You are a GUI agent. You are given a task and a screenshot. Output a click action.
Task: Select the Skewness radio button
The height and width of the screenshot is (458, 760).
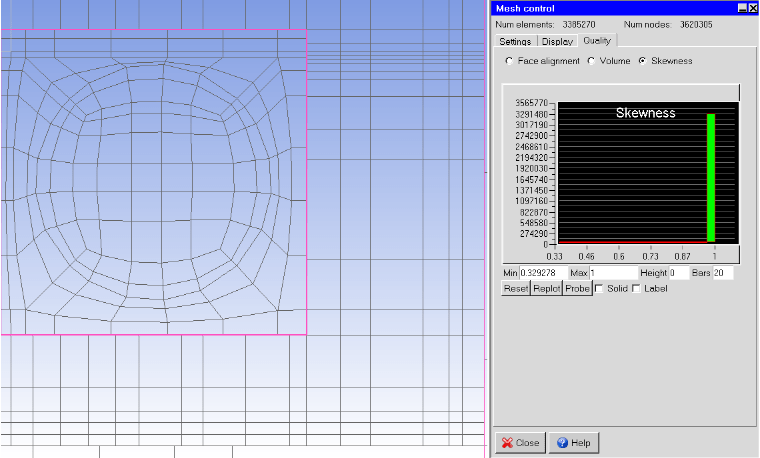642,61
